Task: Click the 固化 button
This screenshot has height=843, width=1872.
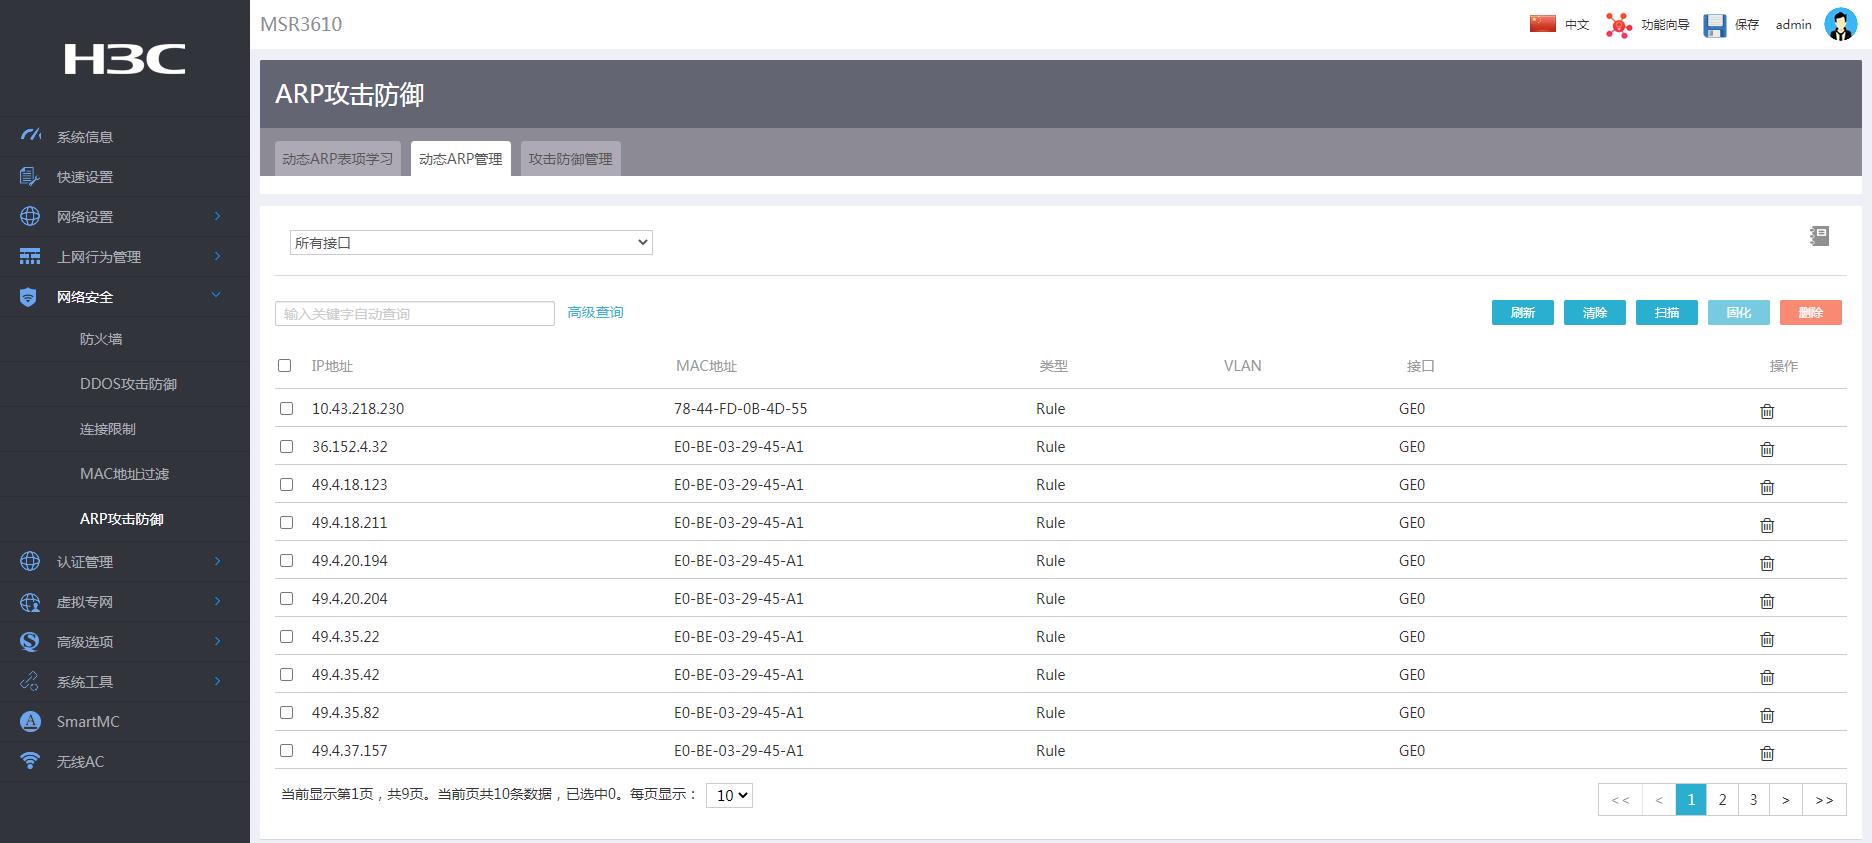Action: click(1739, 312)
